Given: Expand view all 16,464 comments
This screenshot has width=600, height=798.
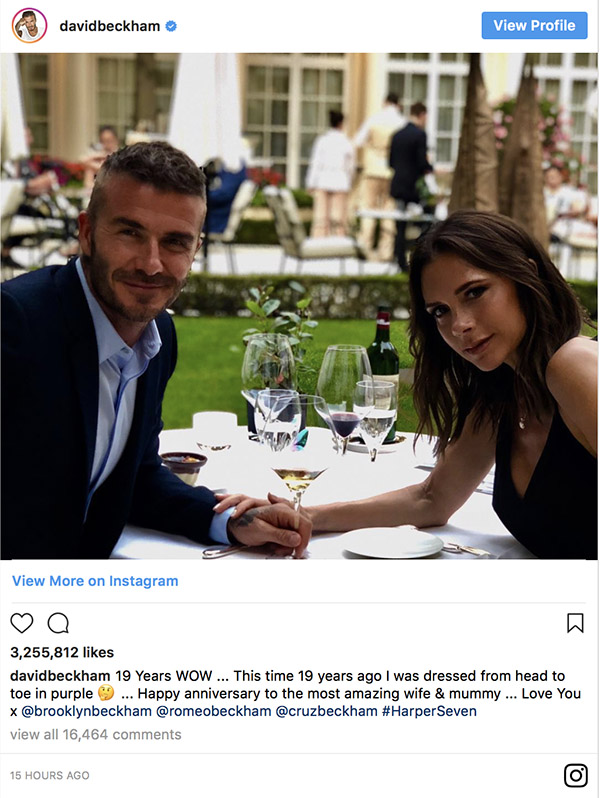Looking at the screenshot, I should click(96, 734).
